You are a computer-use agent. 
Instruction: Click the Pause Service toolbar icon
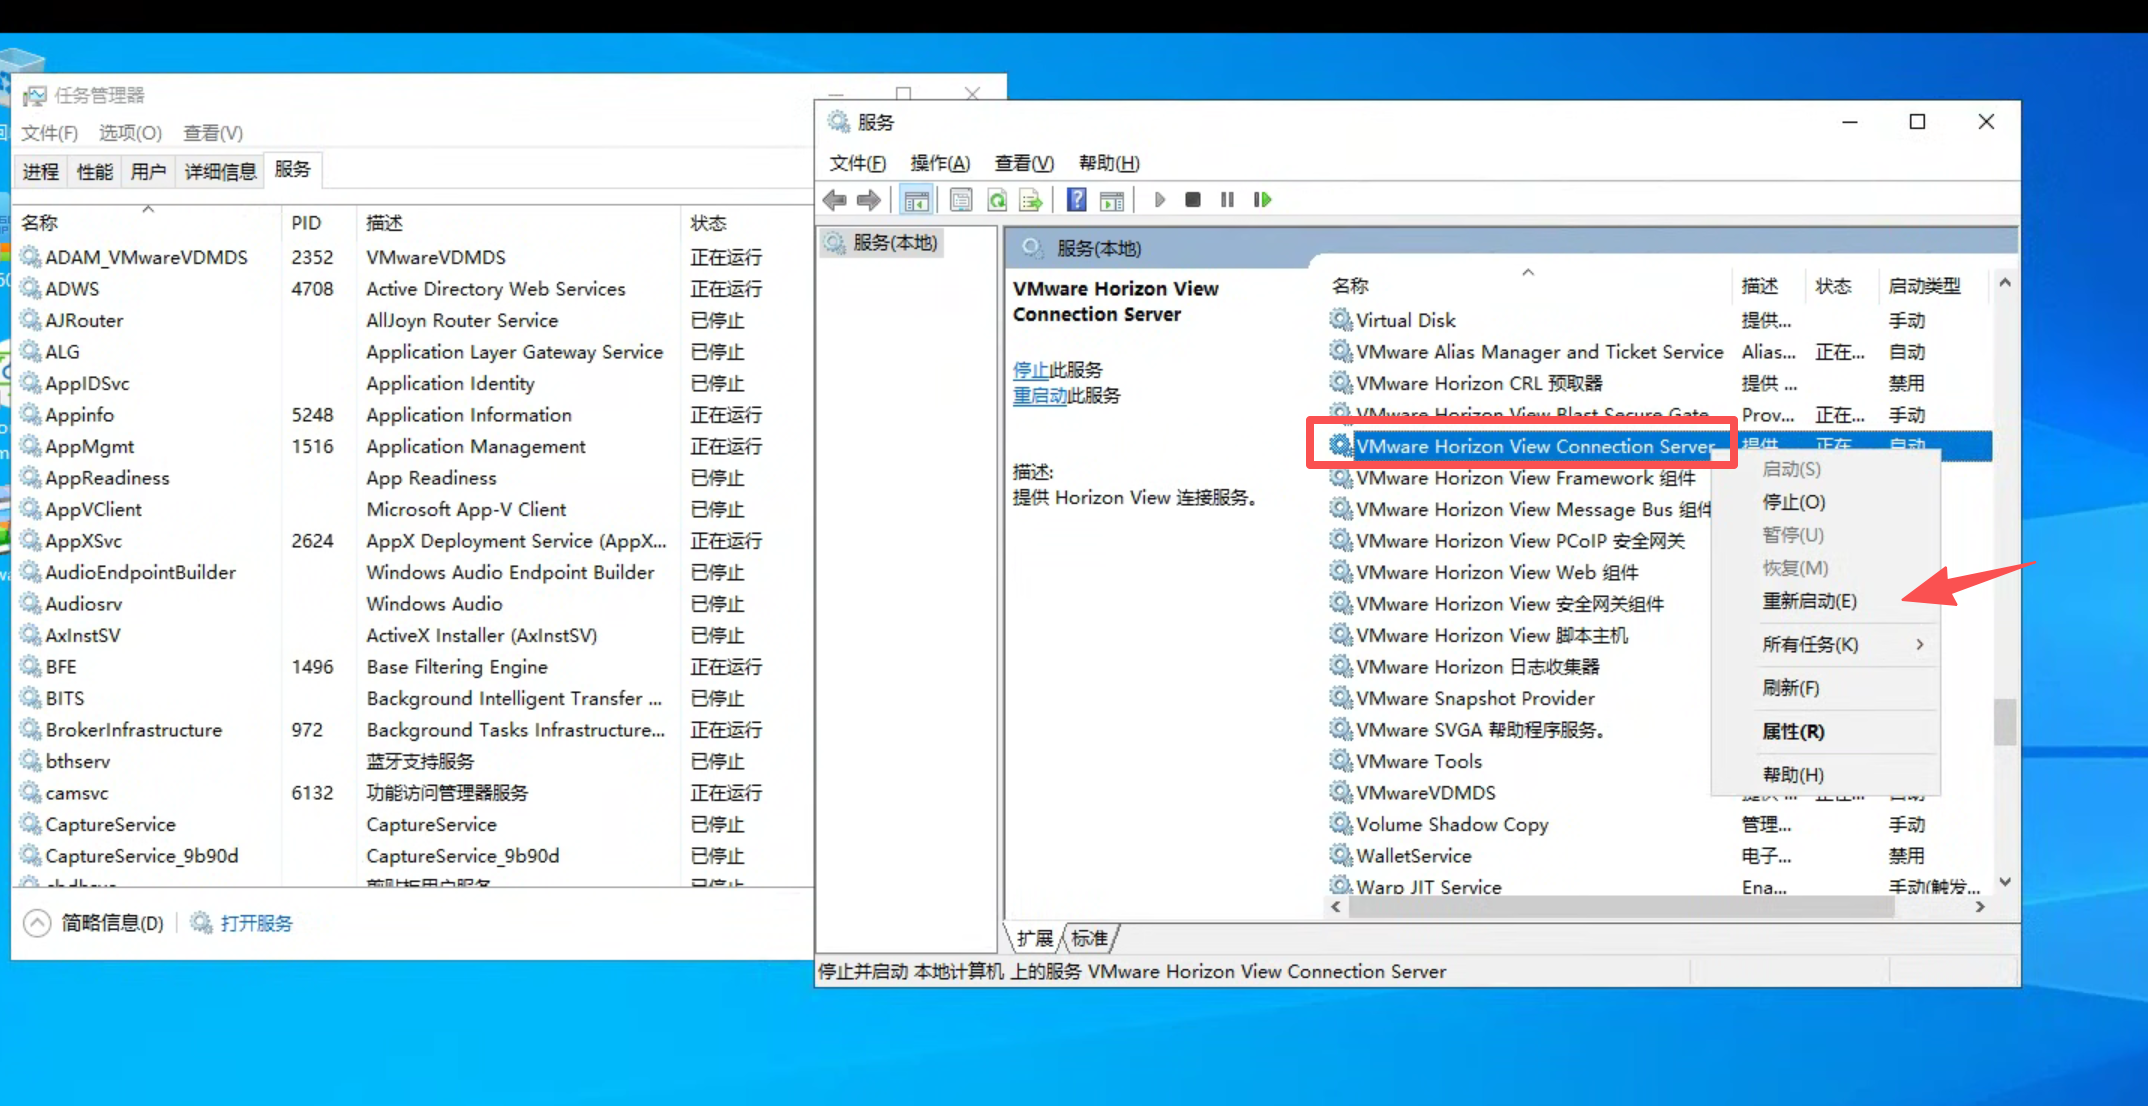[1227, 200]
